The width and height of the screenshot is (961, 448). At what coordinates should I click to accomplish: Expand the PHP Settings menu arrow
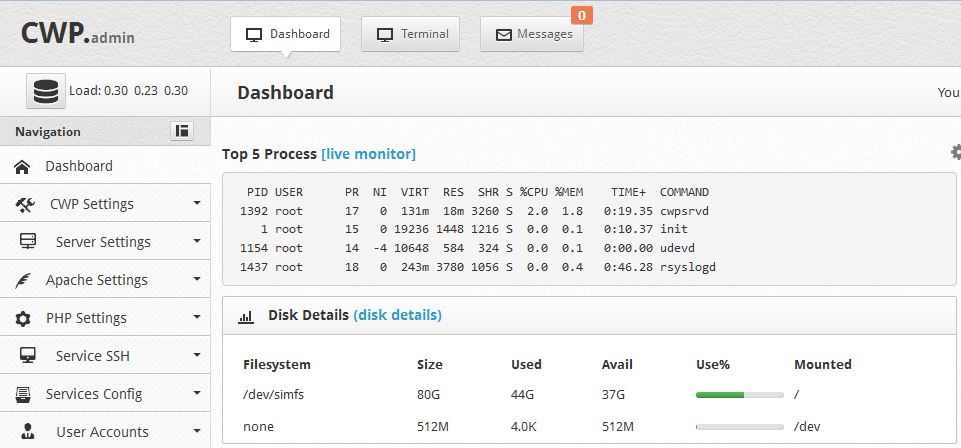pos(197,318)
